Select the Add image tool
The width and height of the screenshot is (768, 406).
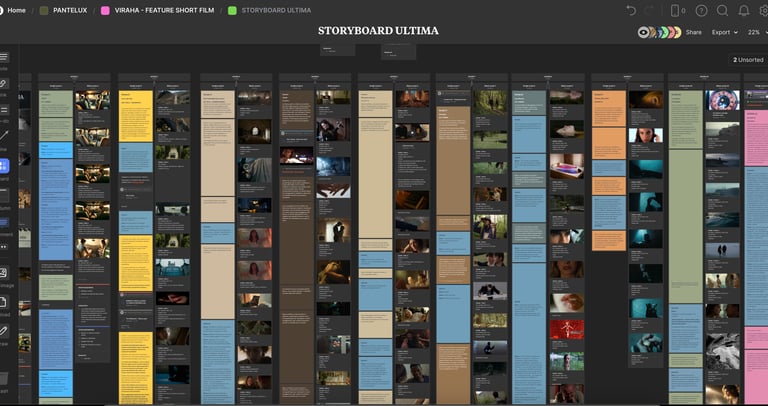pos(4,275)
